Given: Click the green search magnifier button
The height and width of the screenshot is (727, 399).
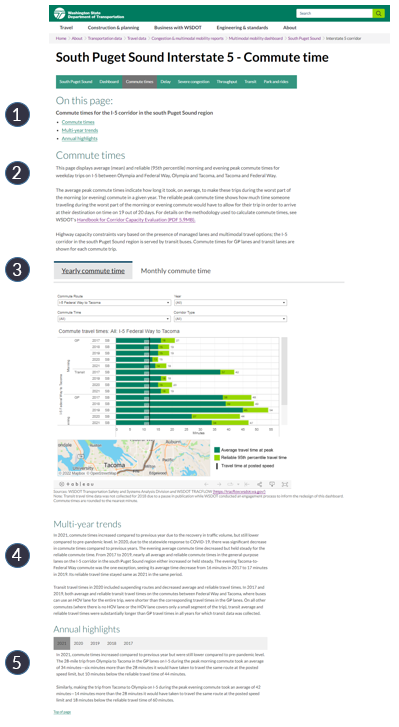Looking at the screenshot, I should 379,13.
